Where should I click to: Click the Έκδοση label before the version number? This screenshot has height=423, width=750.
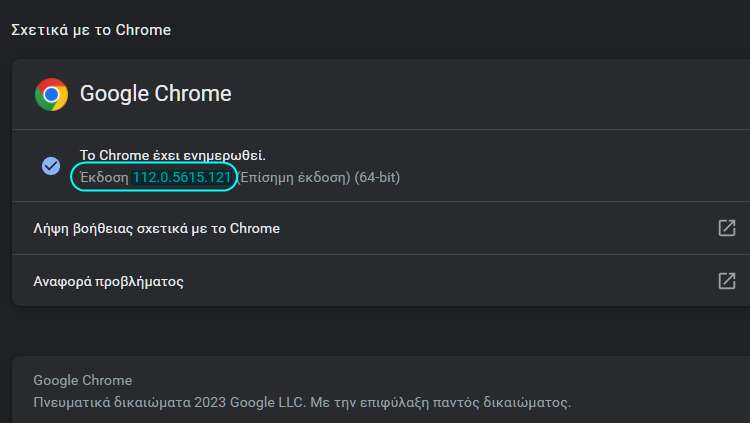104,177
